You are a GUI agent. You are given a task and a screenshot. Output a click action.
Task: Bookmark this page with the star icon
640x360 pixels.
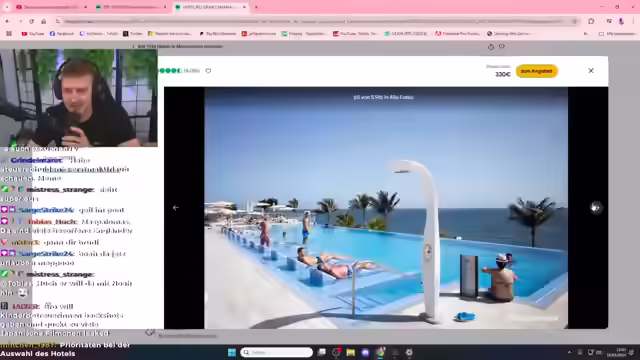[x=574, y=21]
